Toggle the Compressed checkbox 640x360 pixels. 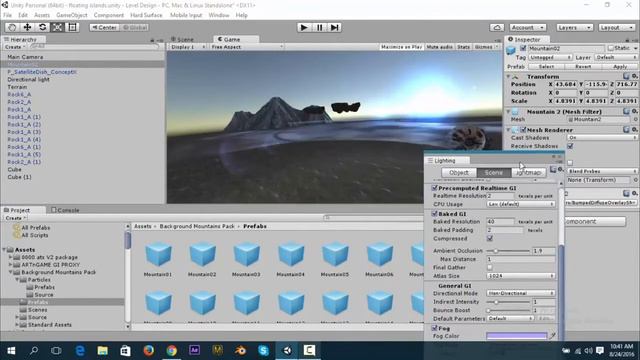(490, 238)
